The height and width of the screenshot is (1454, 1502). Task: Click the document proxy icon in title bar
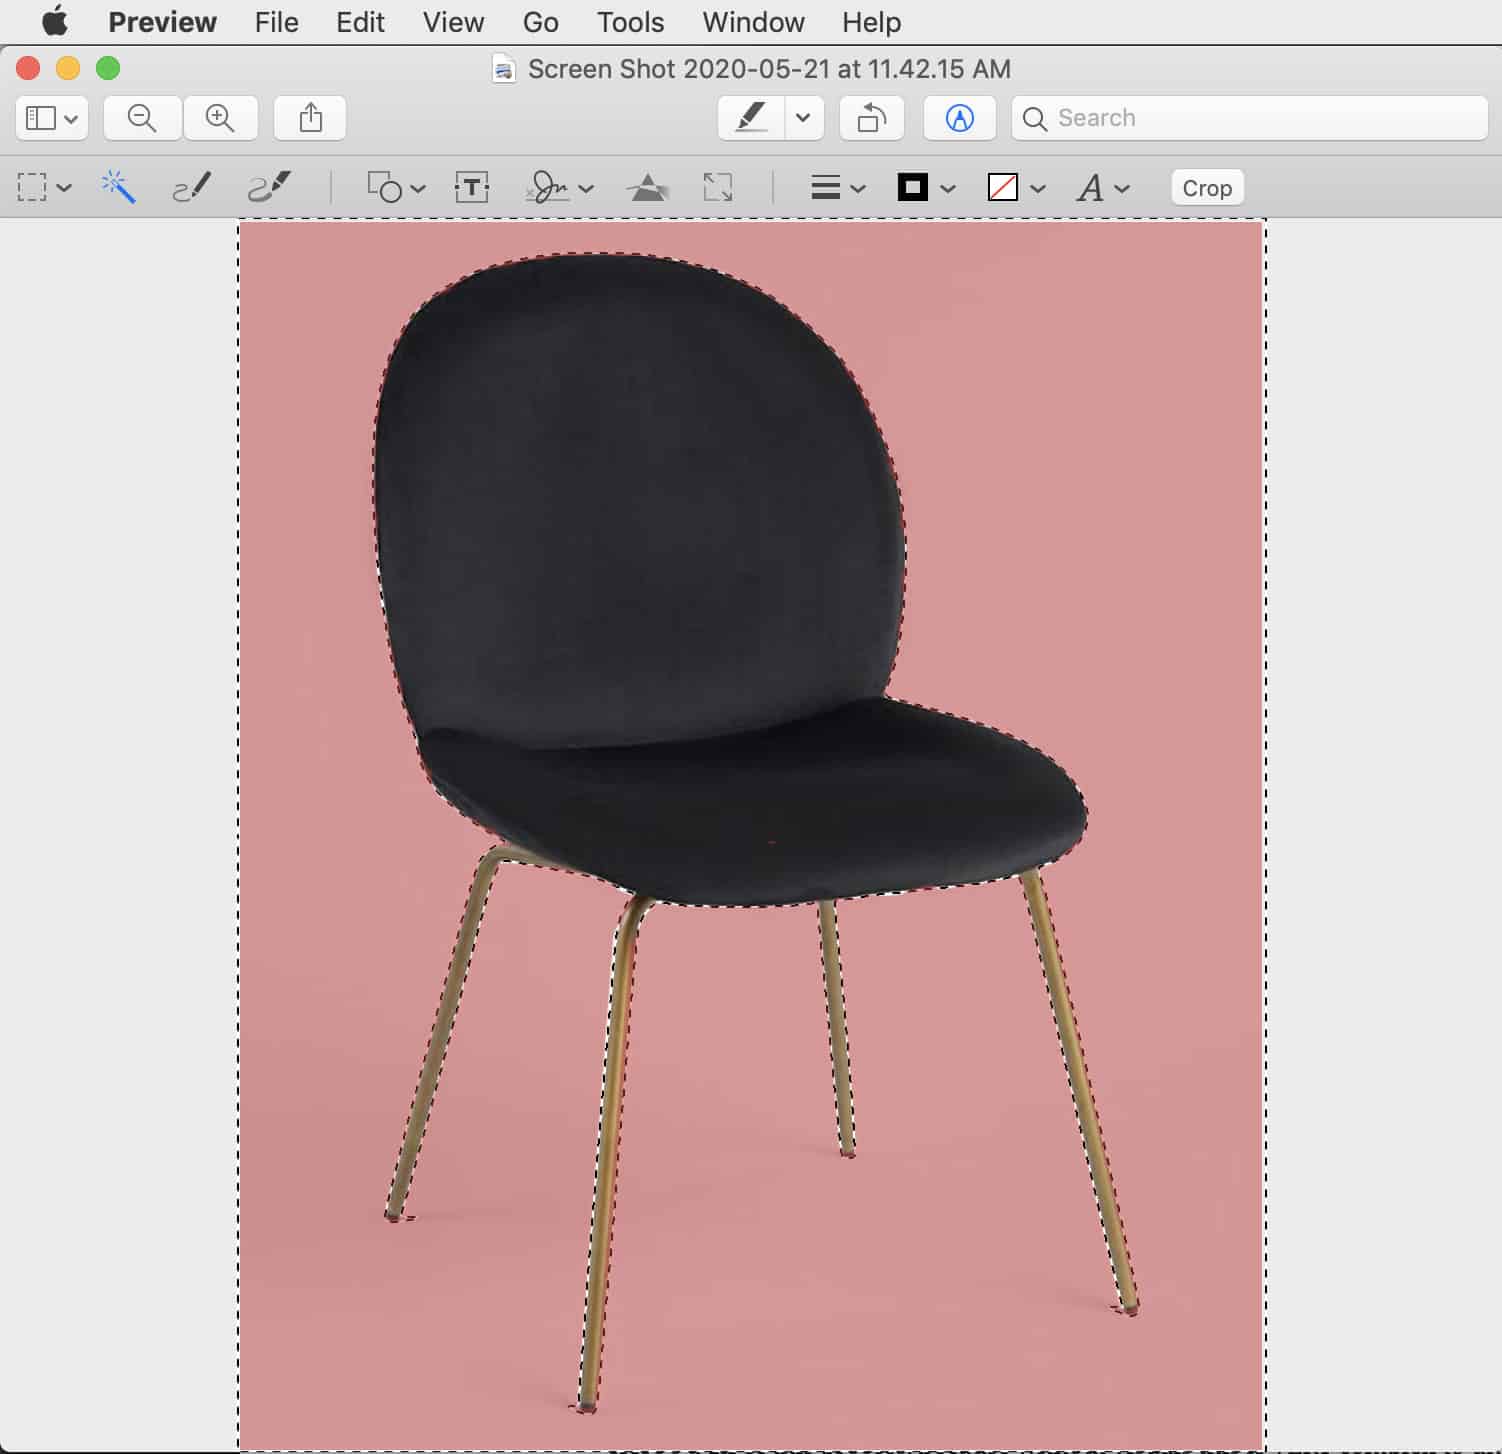505,69
